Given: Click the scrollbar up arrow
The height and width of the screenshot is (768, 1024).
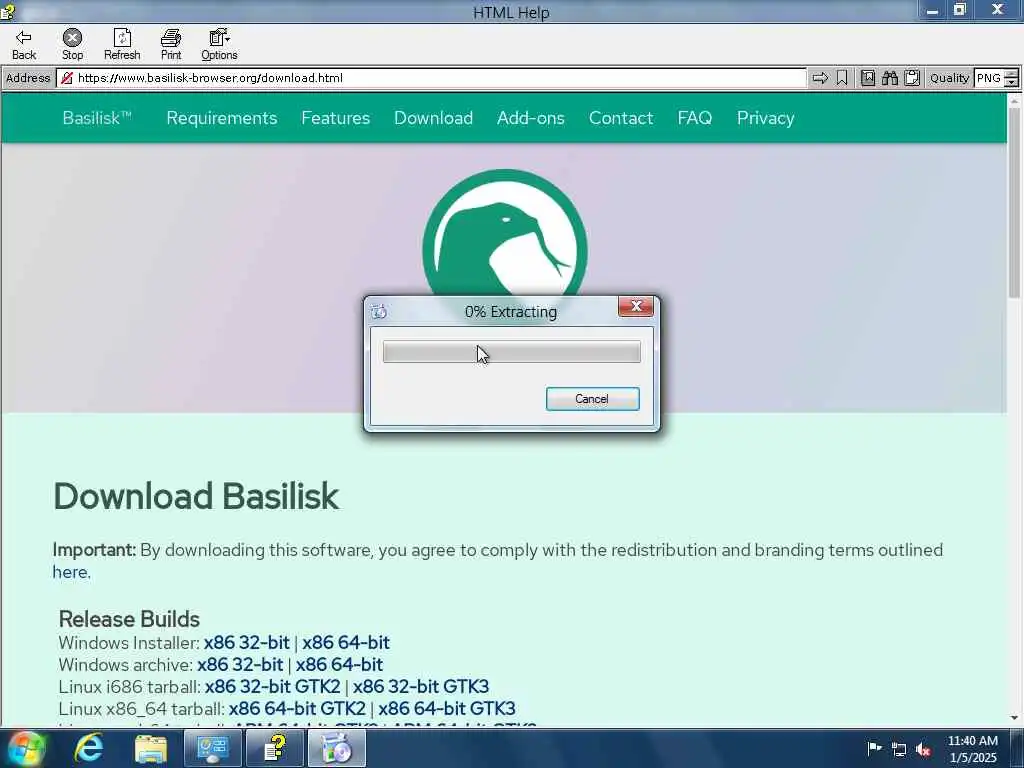Looking at the screenshot, I should (x=1014, y=101).
